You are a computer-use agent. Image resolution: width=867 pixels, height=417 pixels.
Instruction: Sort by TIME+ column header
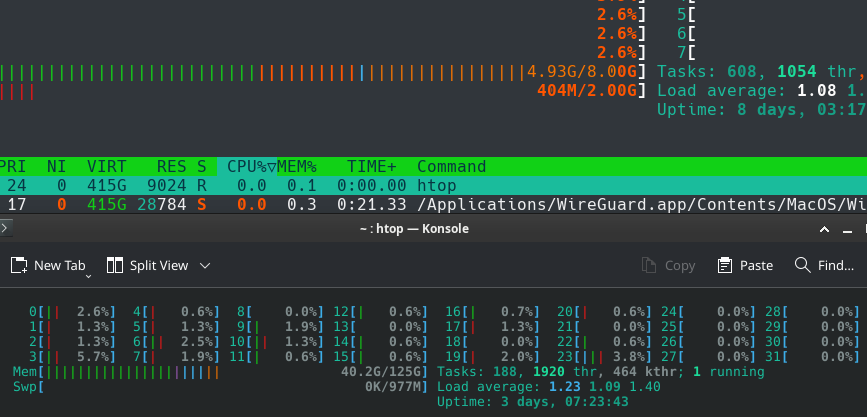pos(372,166)
